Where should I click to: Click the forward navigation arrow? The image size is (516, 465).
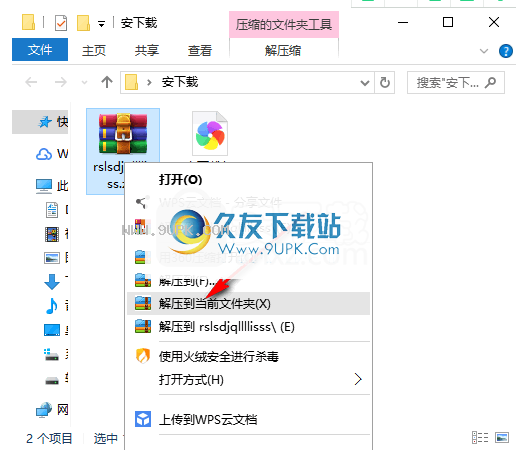[60, 82]
